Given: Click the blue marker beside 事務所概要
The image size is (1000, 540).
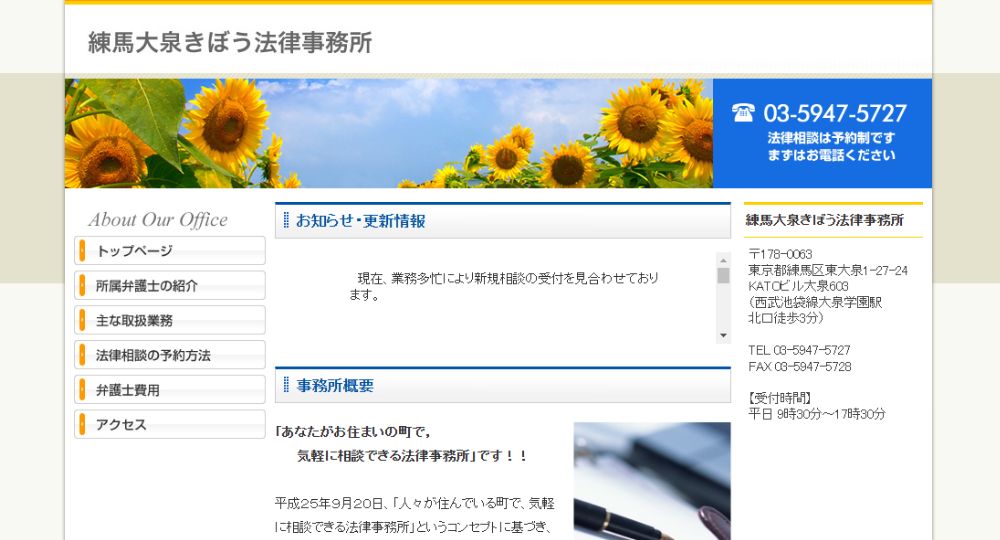Looking at the screenshot, I should (286, 385).
